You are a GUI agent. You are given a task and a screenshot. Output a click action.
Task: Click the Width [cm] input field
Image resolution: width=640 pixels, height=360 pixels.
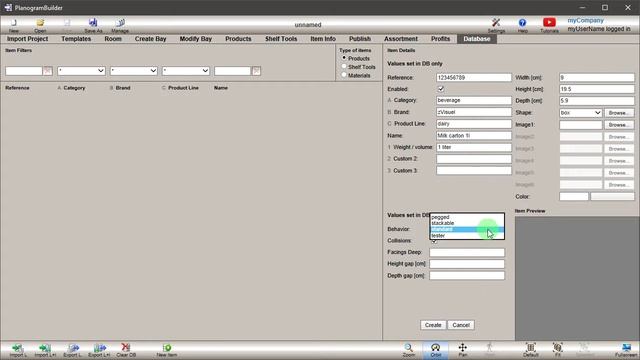tap(597, 77)
